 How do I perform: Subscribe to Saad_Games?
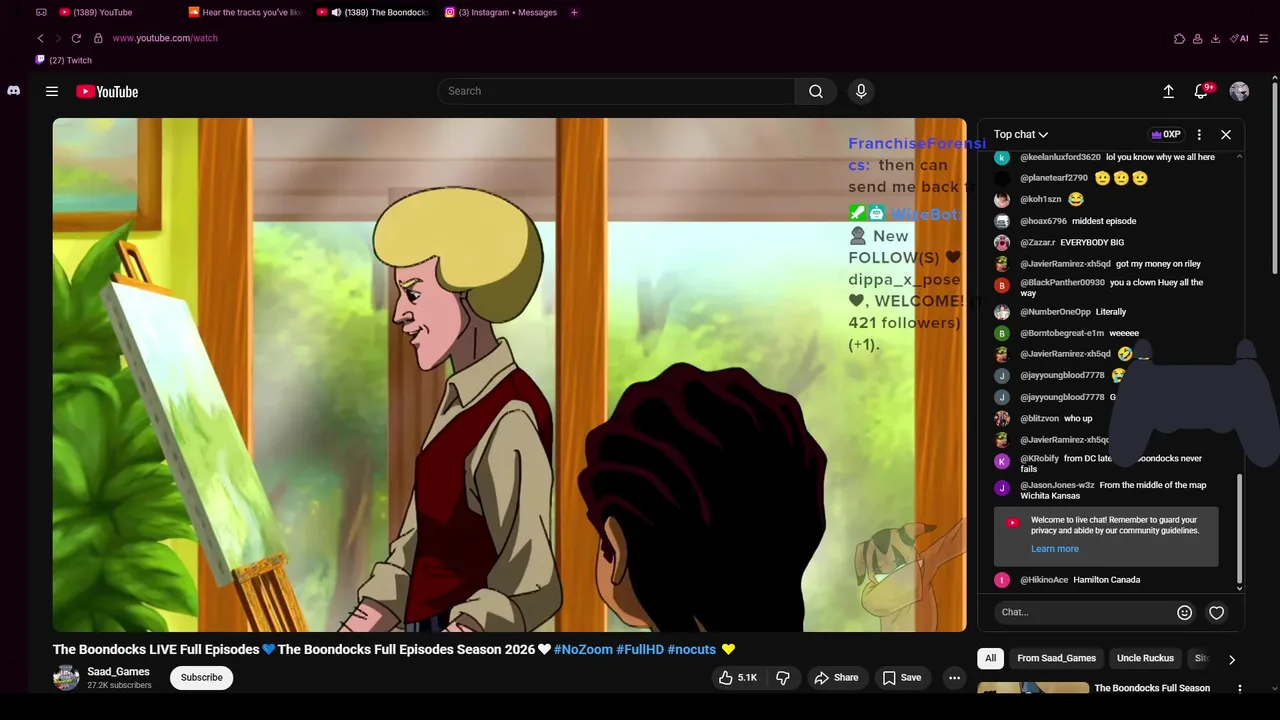coord(202,678)
